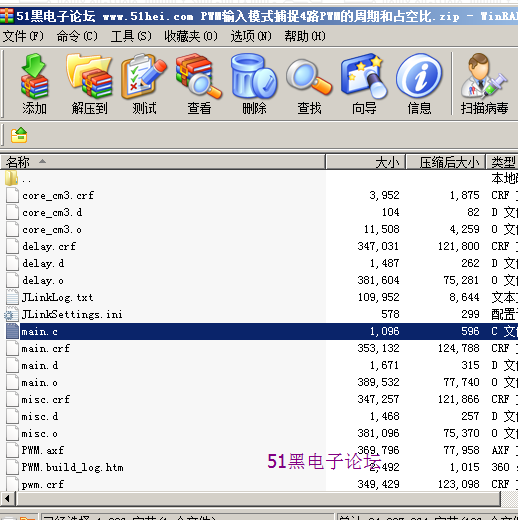Click the packed size value 8,644
Screen dimensions: 518x520
point(464,297)
